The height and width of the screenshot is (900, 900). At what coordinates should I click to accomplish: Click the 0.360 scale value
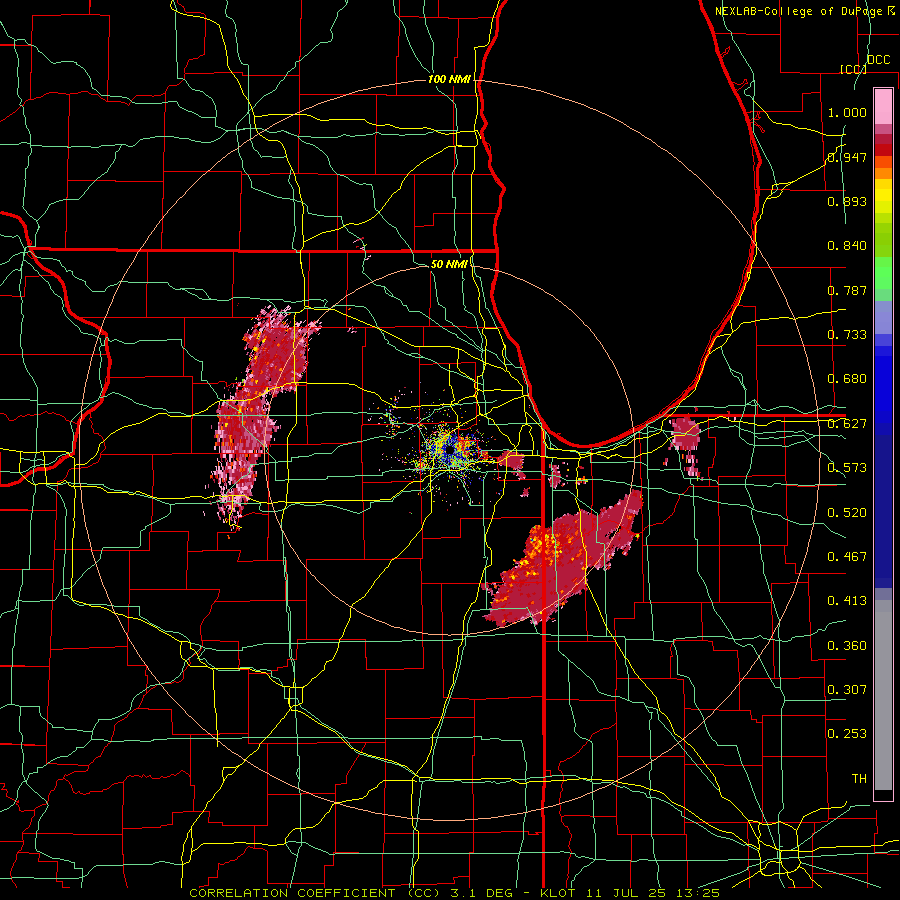847,645
